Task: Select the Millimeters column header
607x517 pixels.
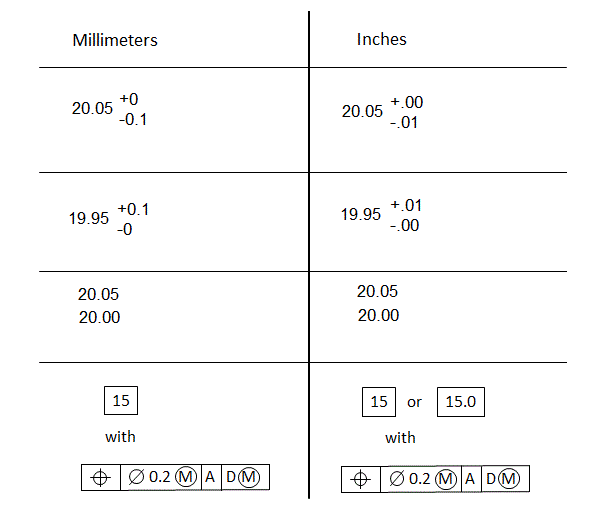Action: [115, 40]
